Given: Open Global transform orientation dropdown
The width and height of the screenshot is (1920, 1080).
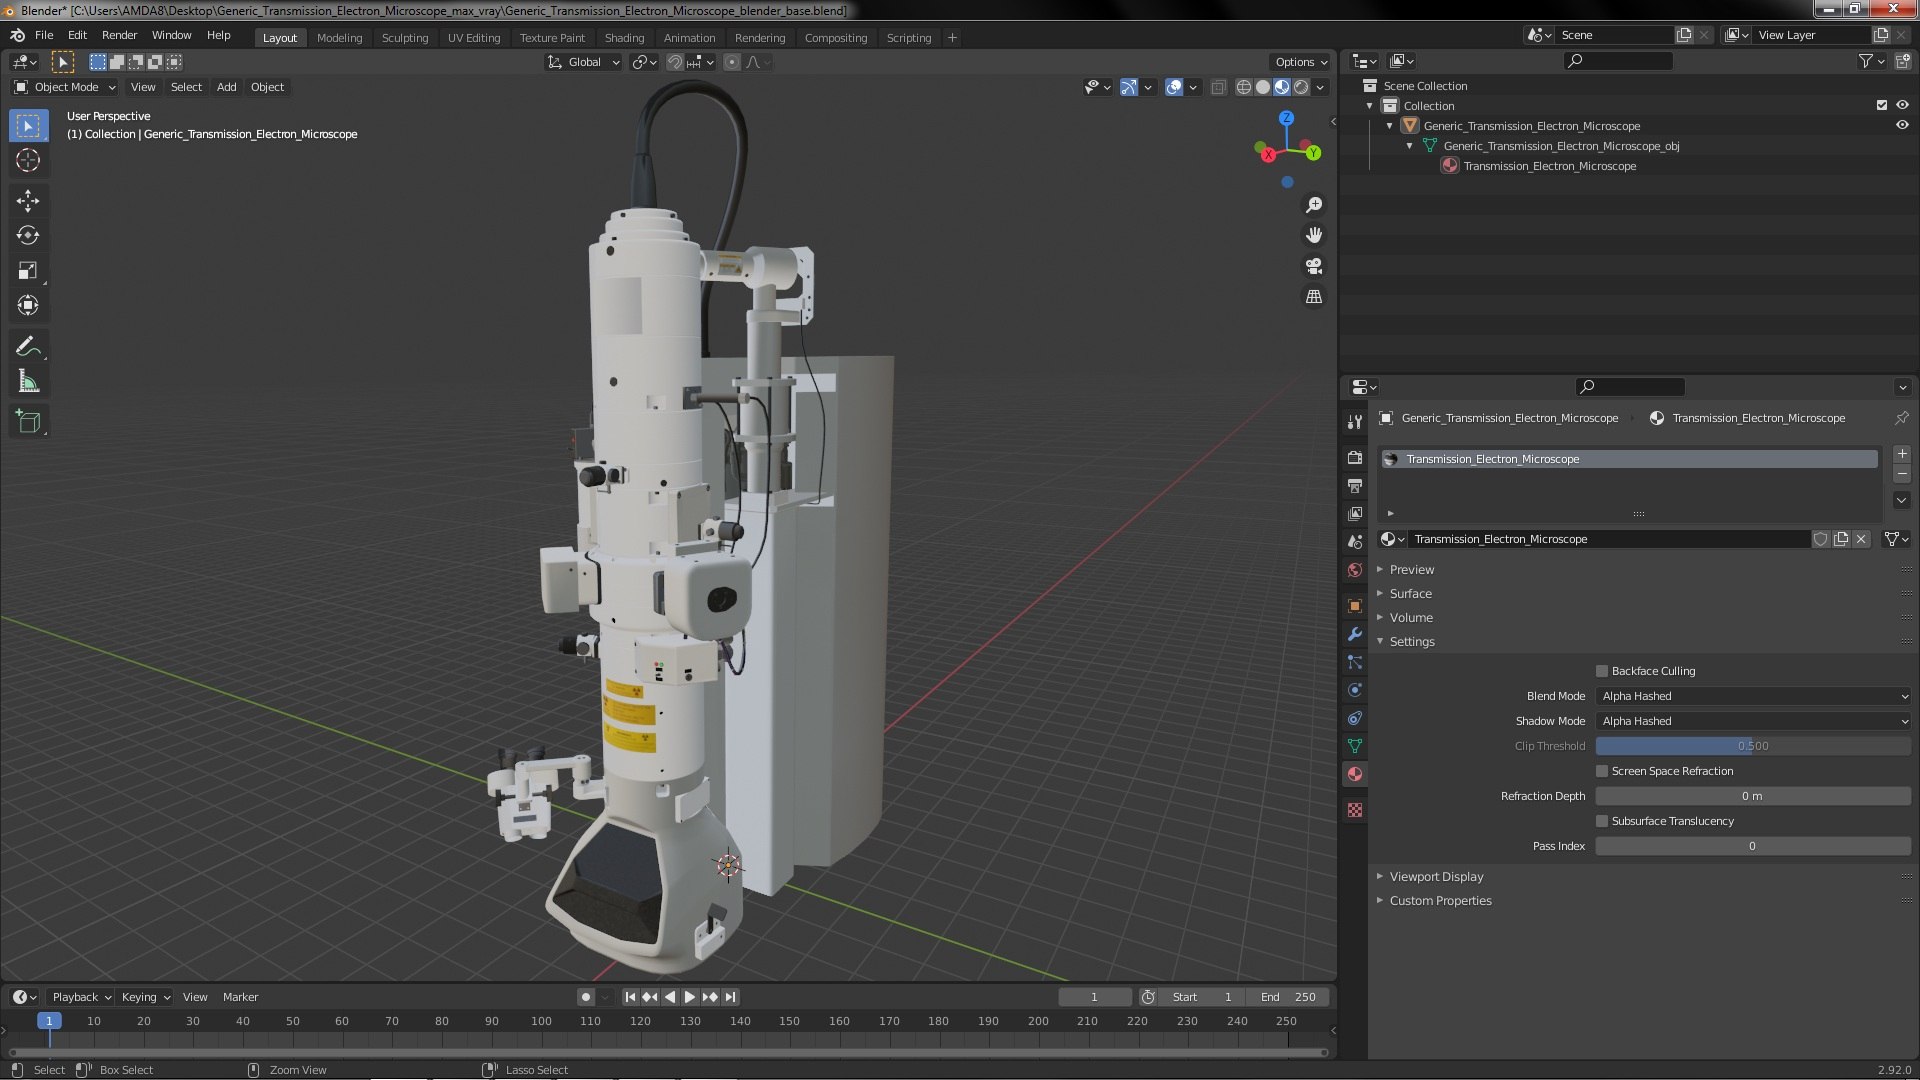Looking at the screenshot, I should tap(584, 62).
